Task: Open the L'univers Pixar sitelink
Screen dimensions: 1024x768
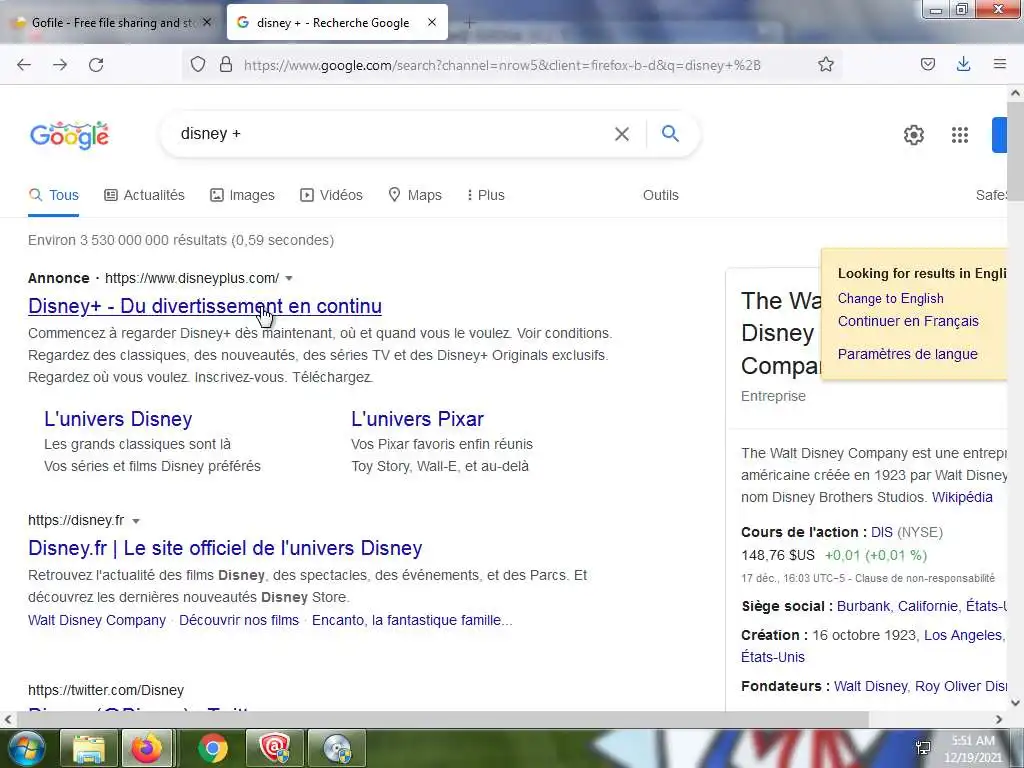Action: click(x=417, y=419)
